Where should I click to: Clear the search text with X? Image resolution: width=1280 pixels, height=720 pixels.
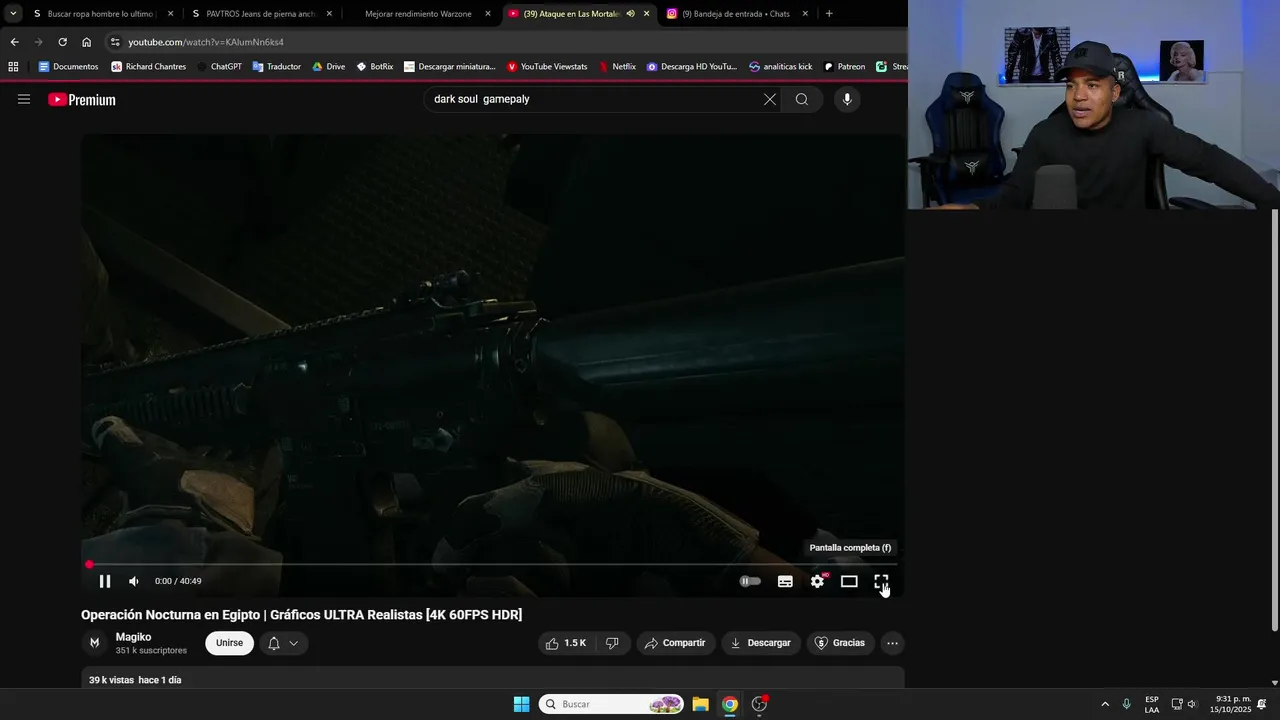[770, 99]
